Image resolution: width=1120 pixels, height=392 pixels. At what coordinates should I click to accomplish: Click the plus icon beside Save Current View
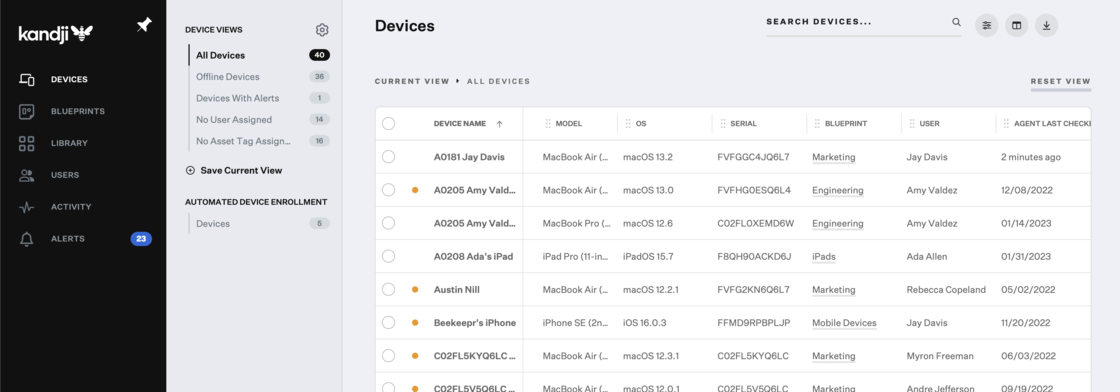pos(190,171)
